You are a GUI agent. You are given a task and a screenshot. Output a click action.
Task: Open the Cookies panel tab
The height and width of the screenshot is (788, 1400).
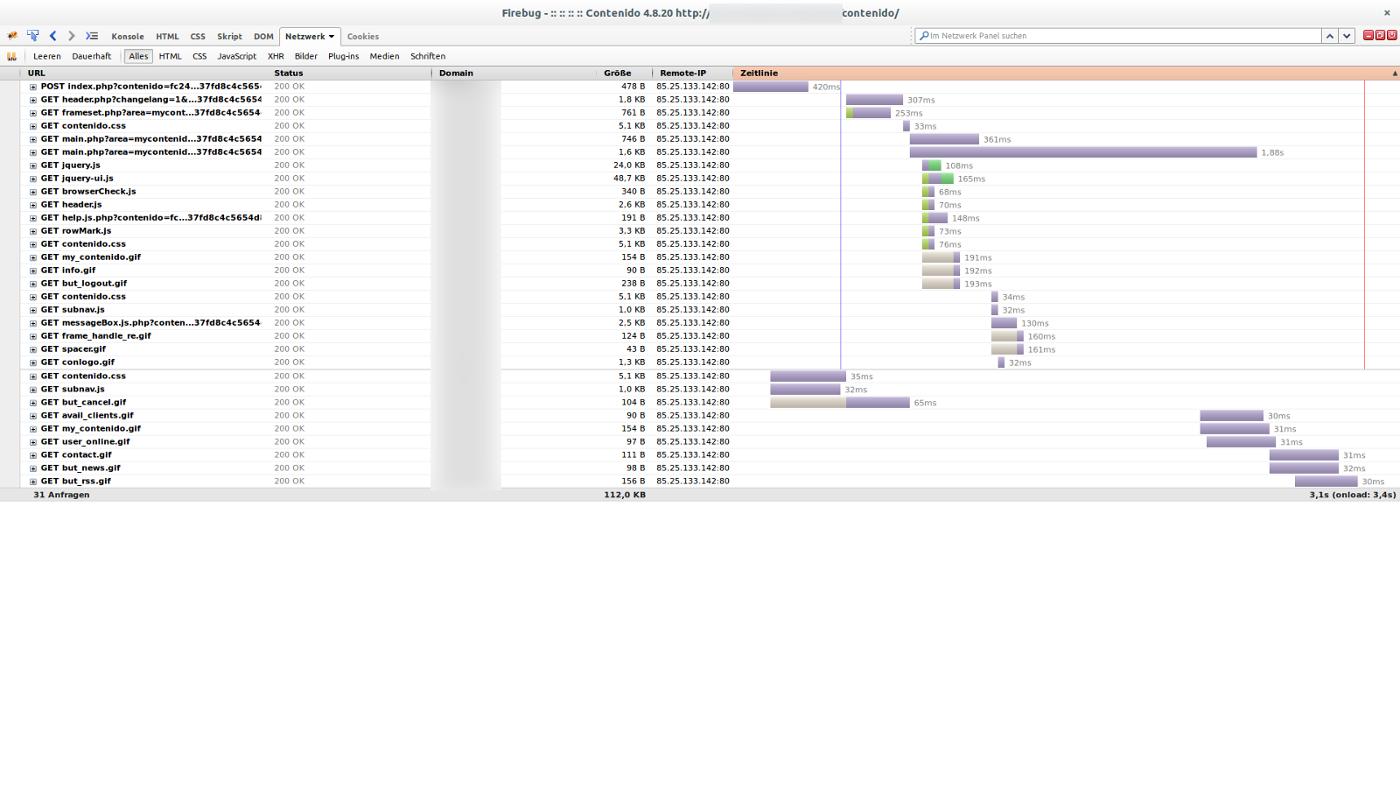pyautogui.click(x=362, y=37)
